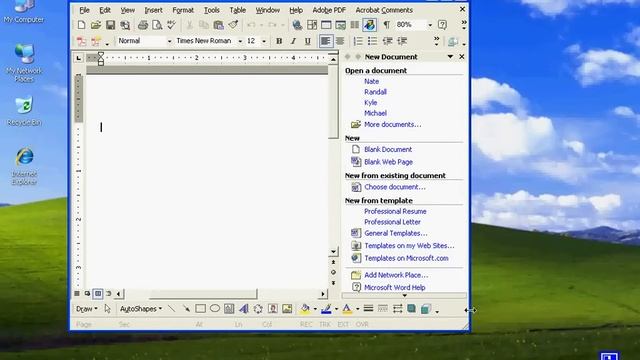
Task: Click the Select Objects pointer icon
Action: [x=107, y=309]
